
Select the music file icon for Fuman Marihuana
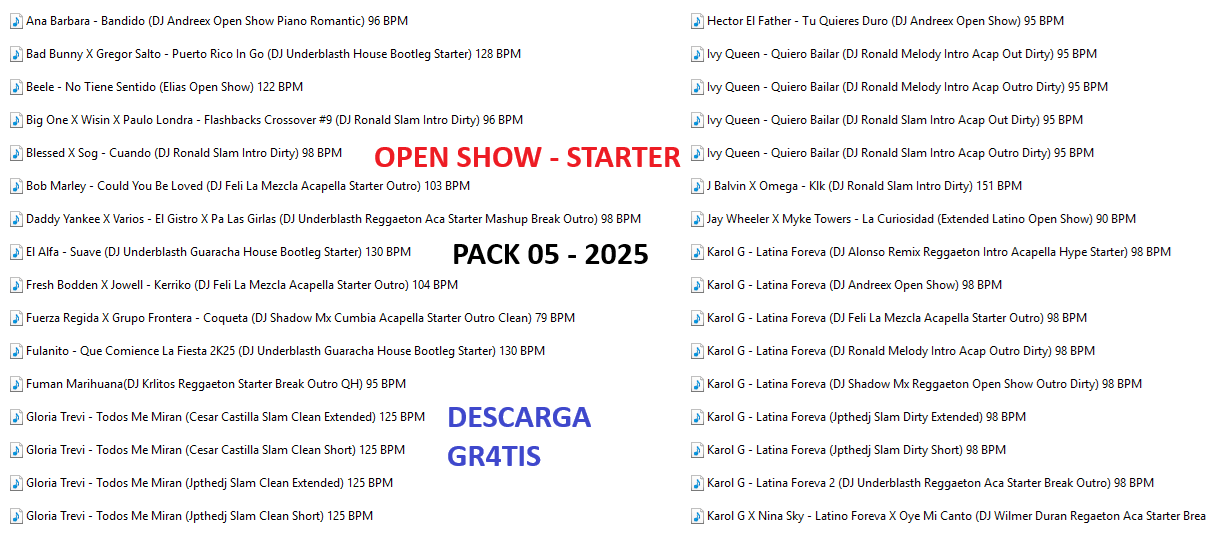pyautogui.click(x=16, y=384)
